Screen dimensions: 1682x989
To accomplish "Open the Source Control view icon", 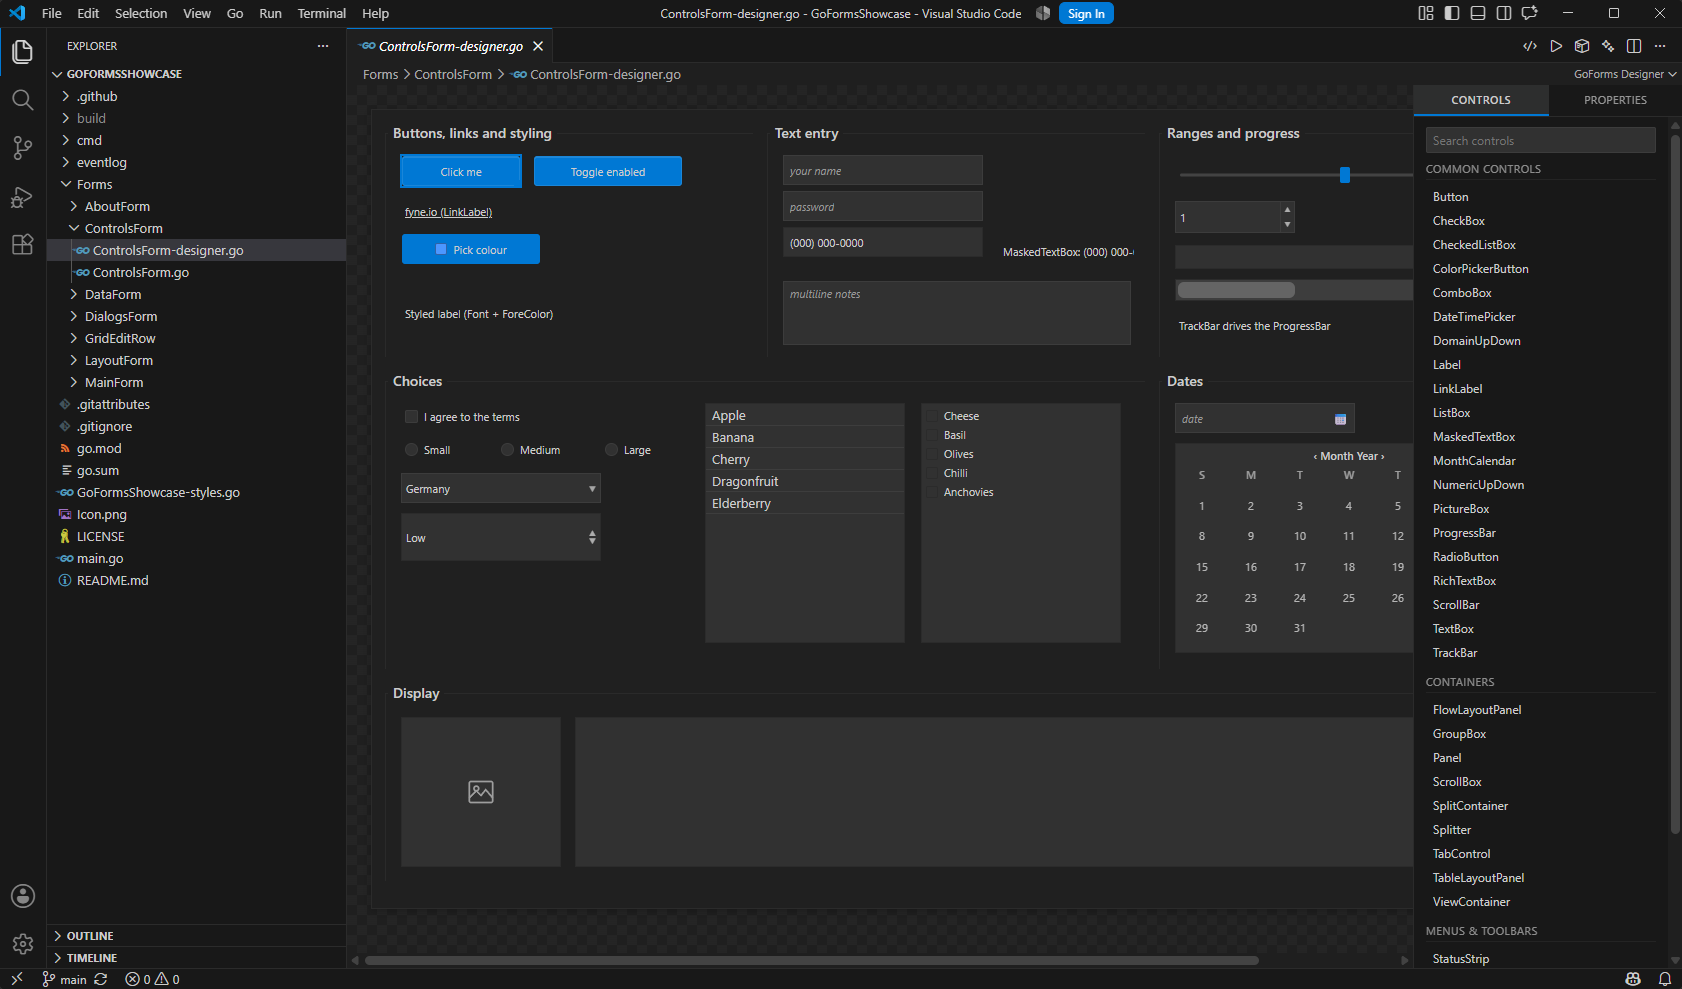I will click(x=22, y=148).
